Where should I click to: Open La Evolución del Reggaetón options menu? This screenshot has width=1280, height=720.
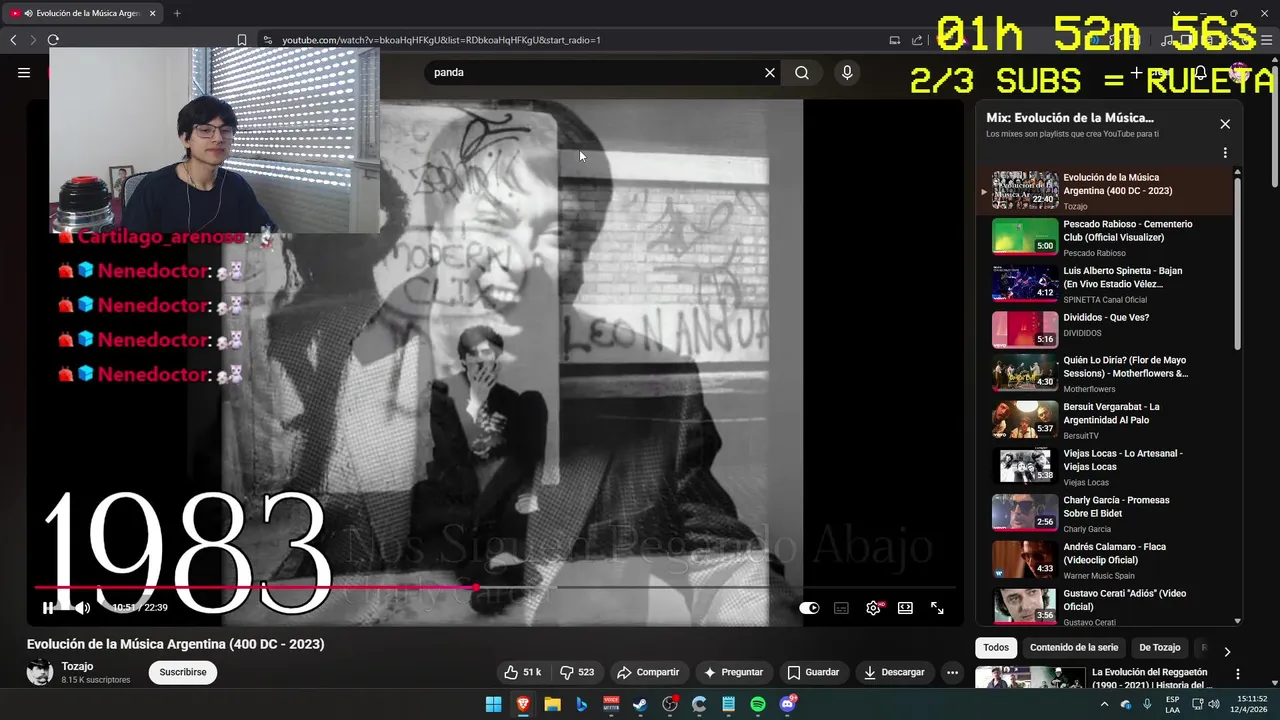pyautogui.click(x=1238, y=675)
